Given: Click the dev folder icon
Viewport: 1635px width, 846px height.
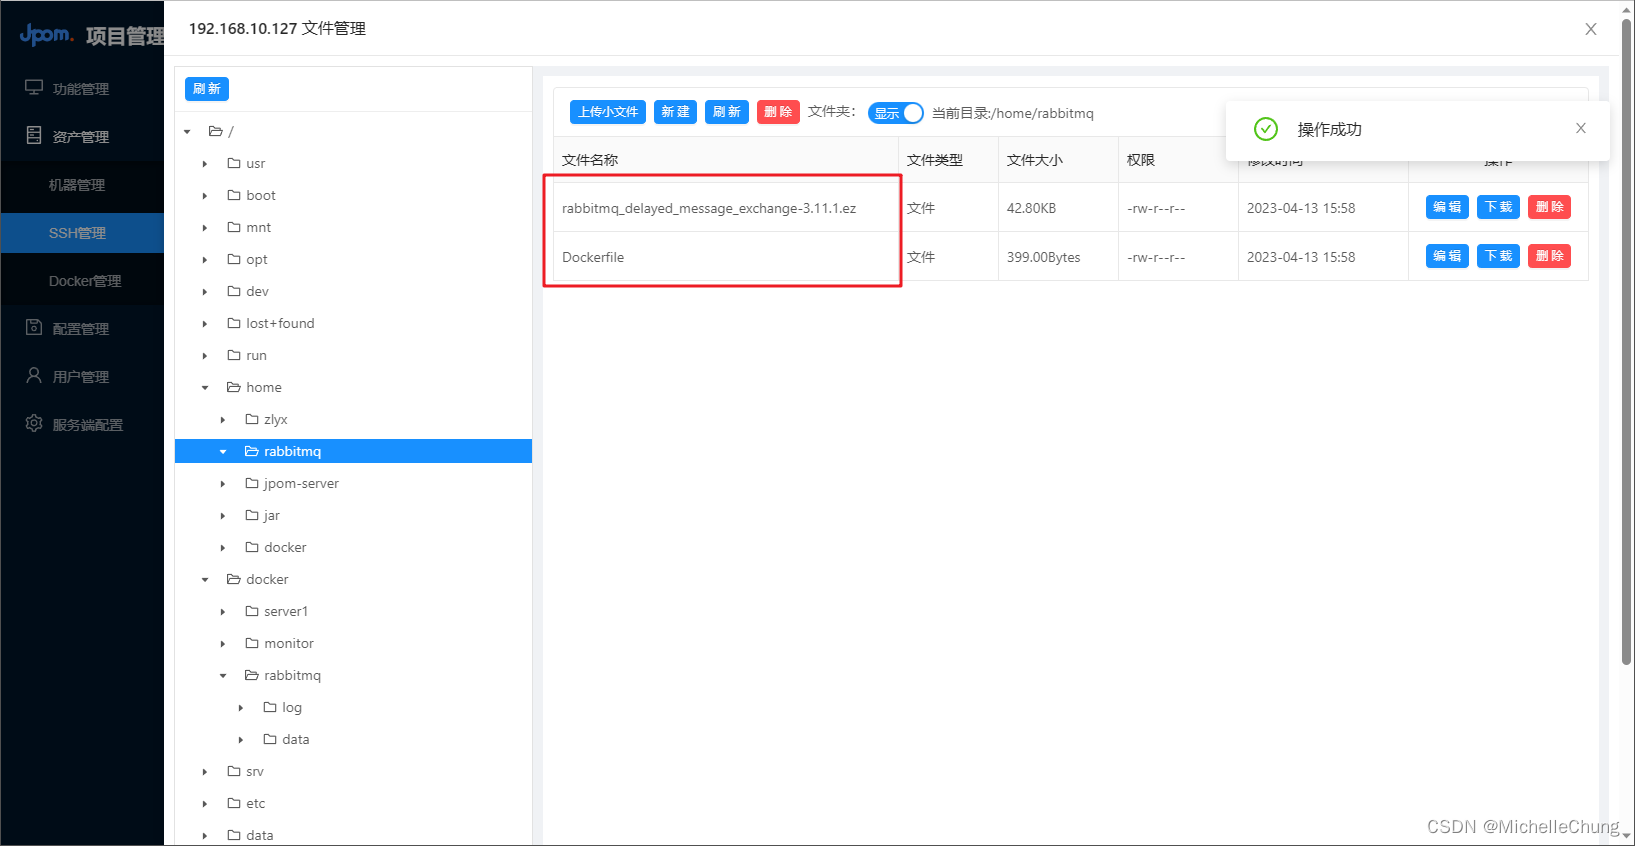Looking at the screenshot, I should coord(234,291).
